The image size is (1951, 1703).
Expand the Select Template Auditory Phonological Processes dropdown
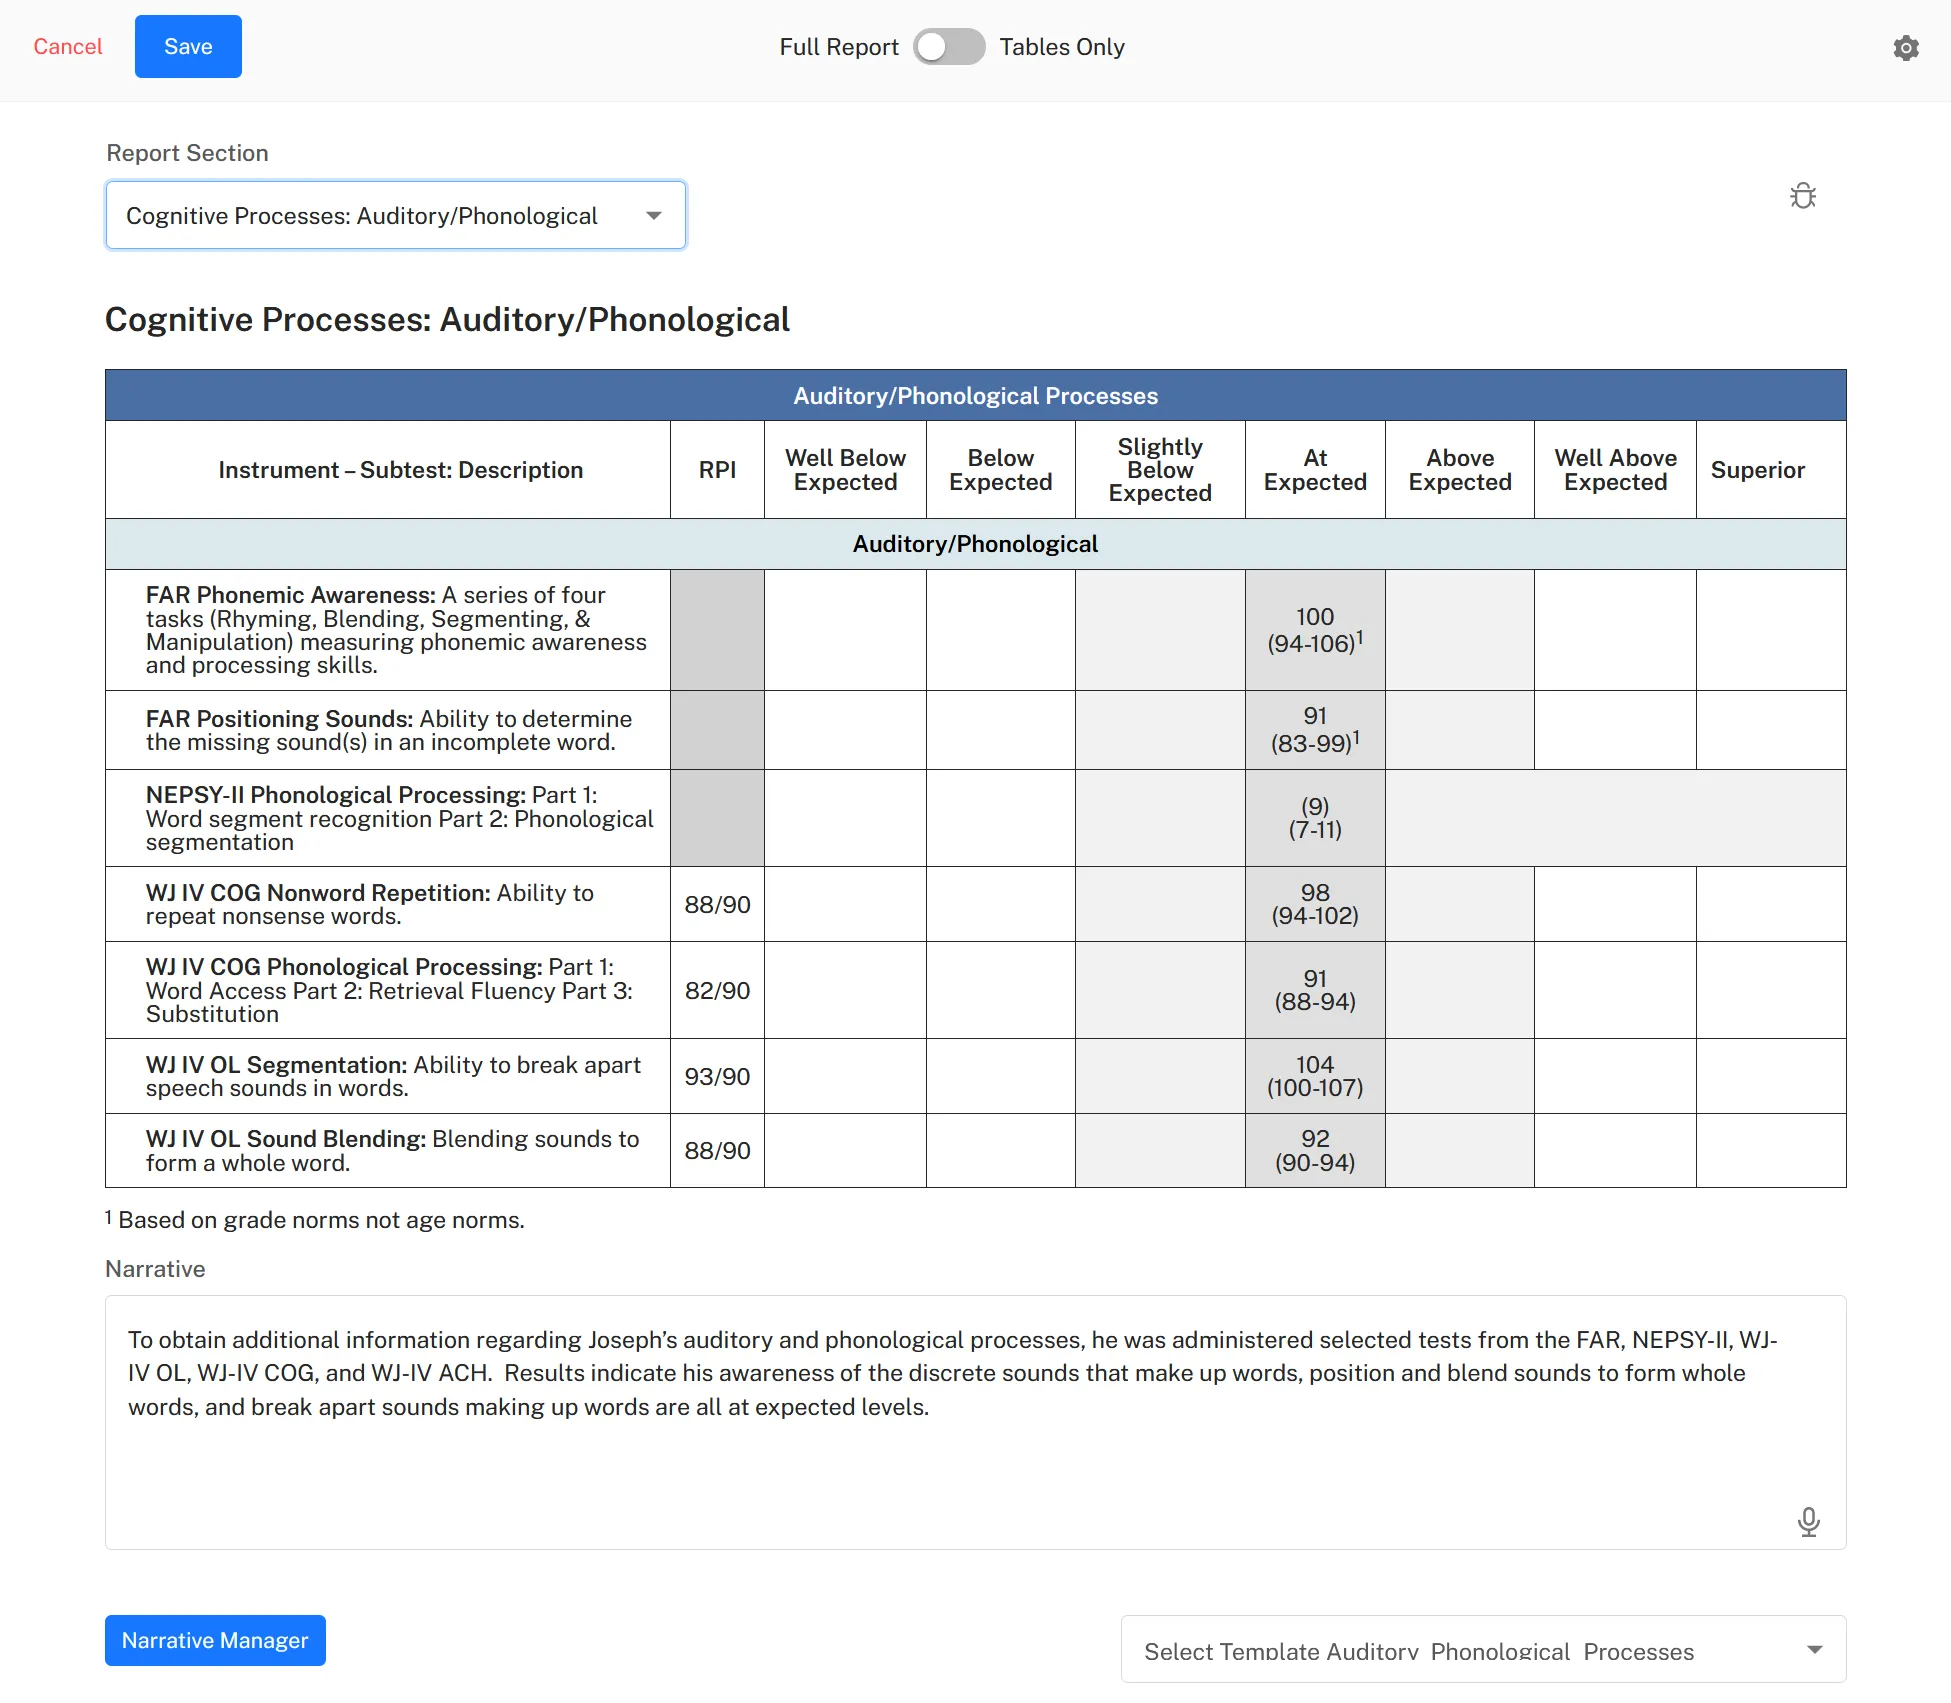pos(1483,1650)
